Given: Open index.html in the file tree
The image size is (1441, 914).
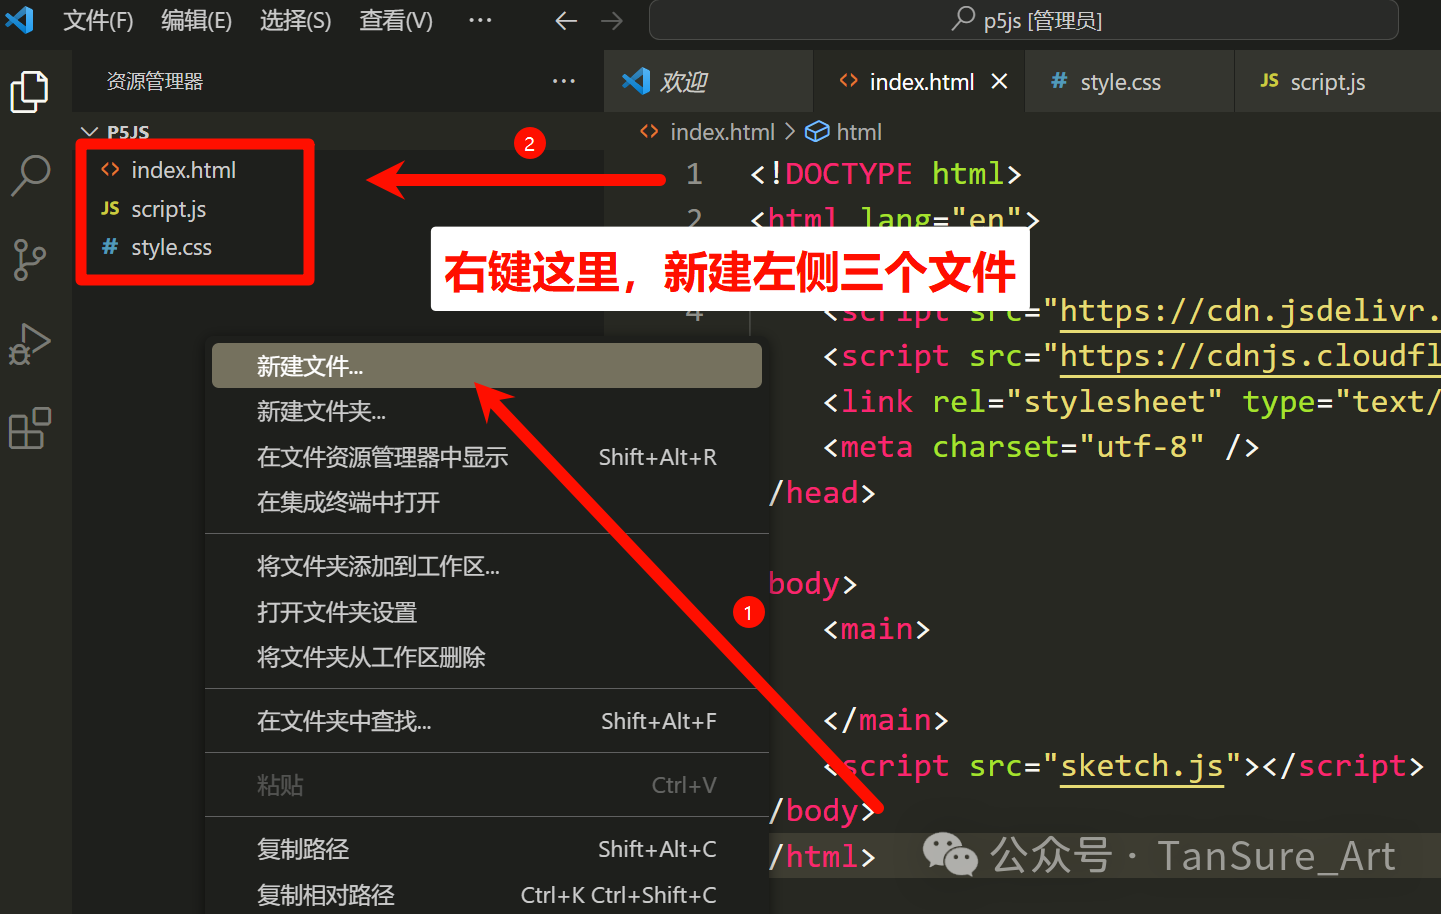Looking at the screenshot, I should click(183, 170).
